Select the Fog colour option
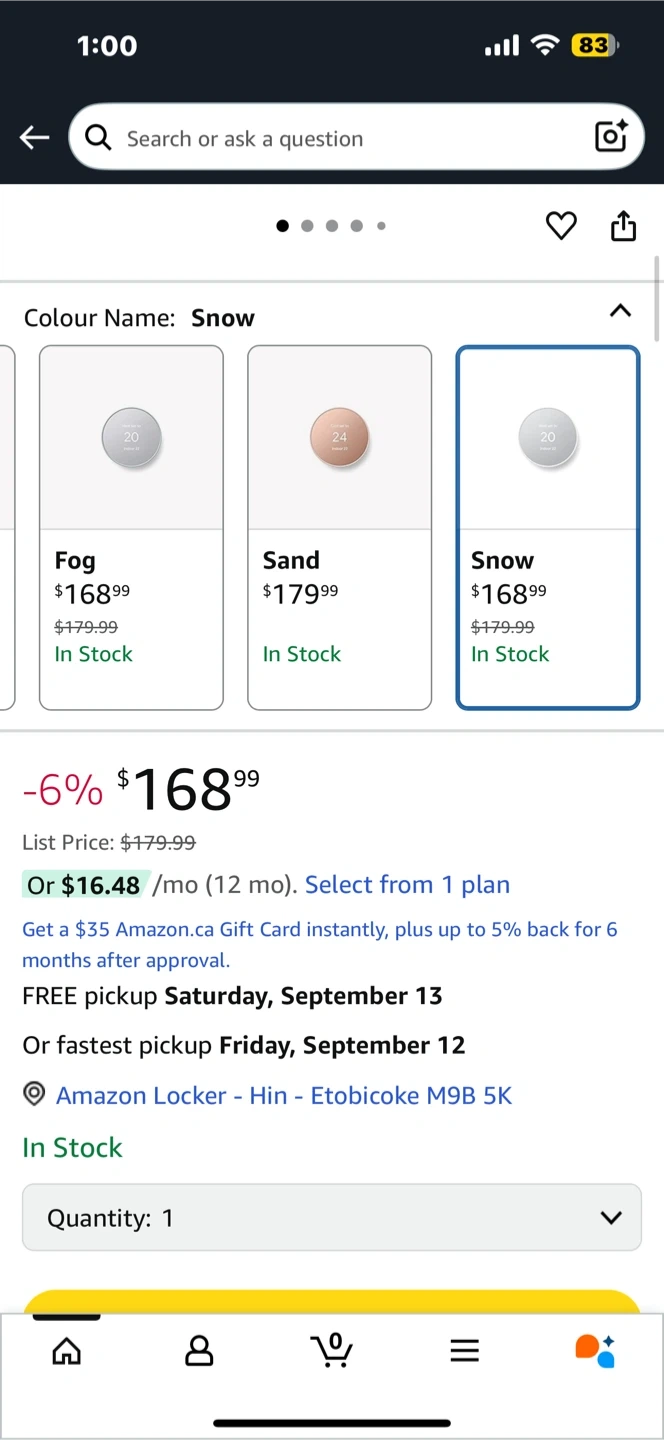The height and width of the screenshot is (1440, 664). pyautogui.click(x=131, y=527)
